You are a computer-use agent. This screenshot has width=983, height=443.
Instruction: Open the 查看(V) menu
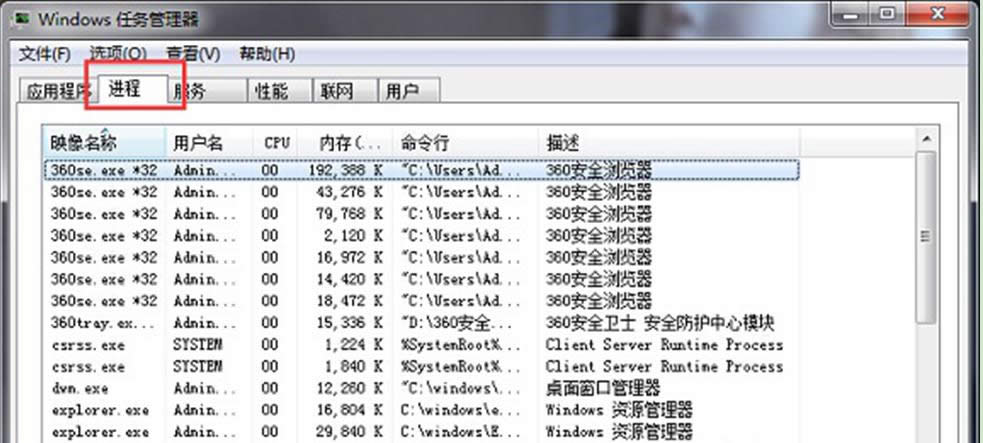coord(193,53)
